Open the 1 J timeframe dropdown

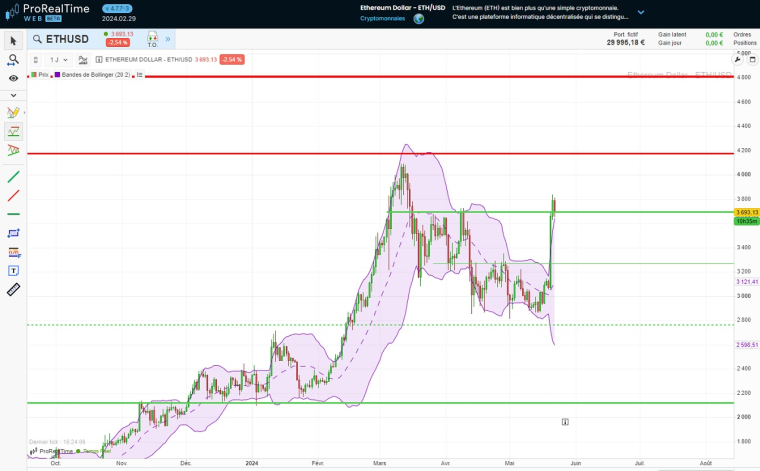(x=59, y=60)
